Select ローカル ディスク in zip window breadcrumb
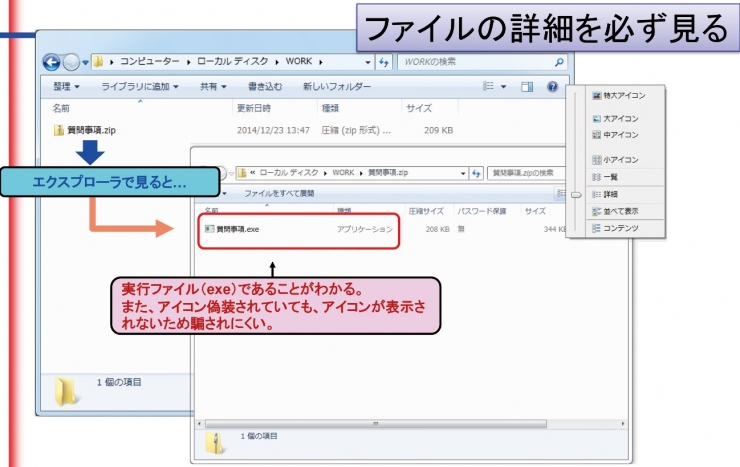740x467 pixels. click(x=289, y=173)
